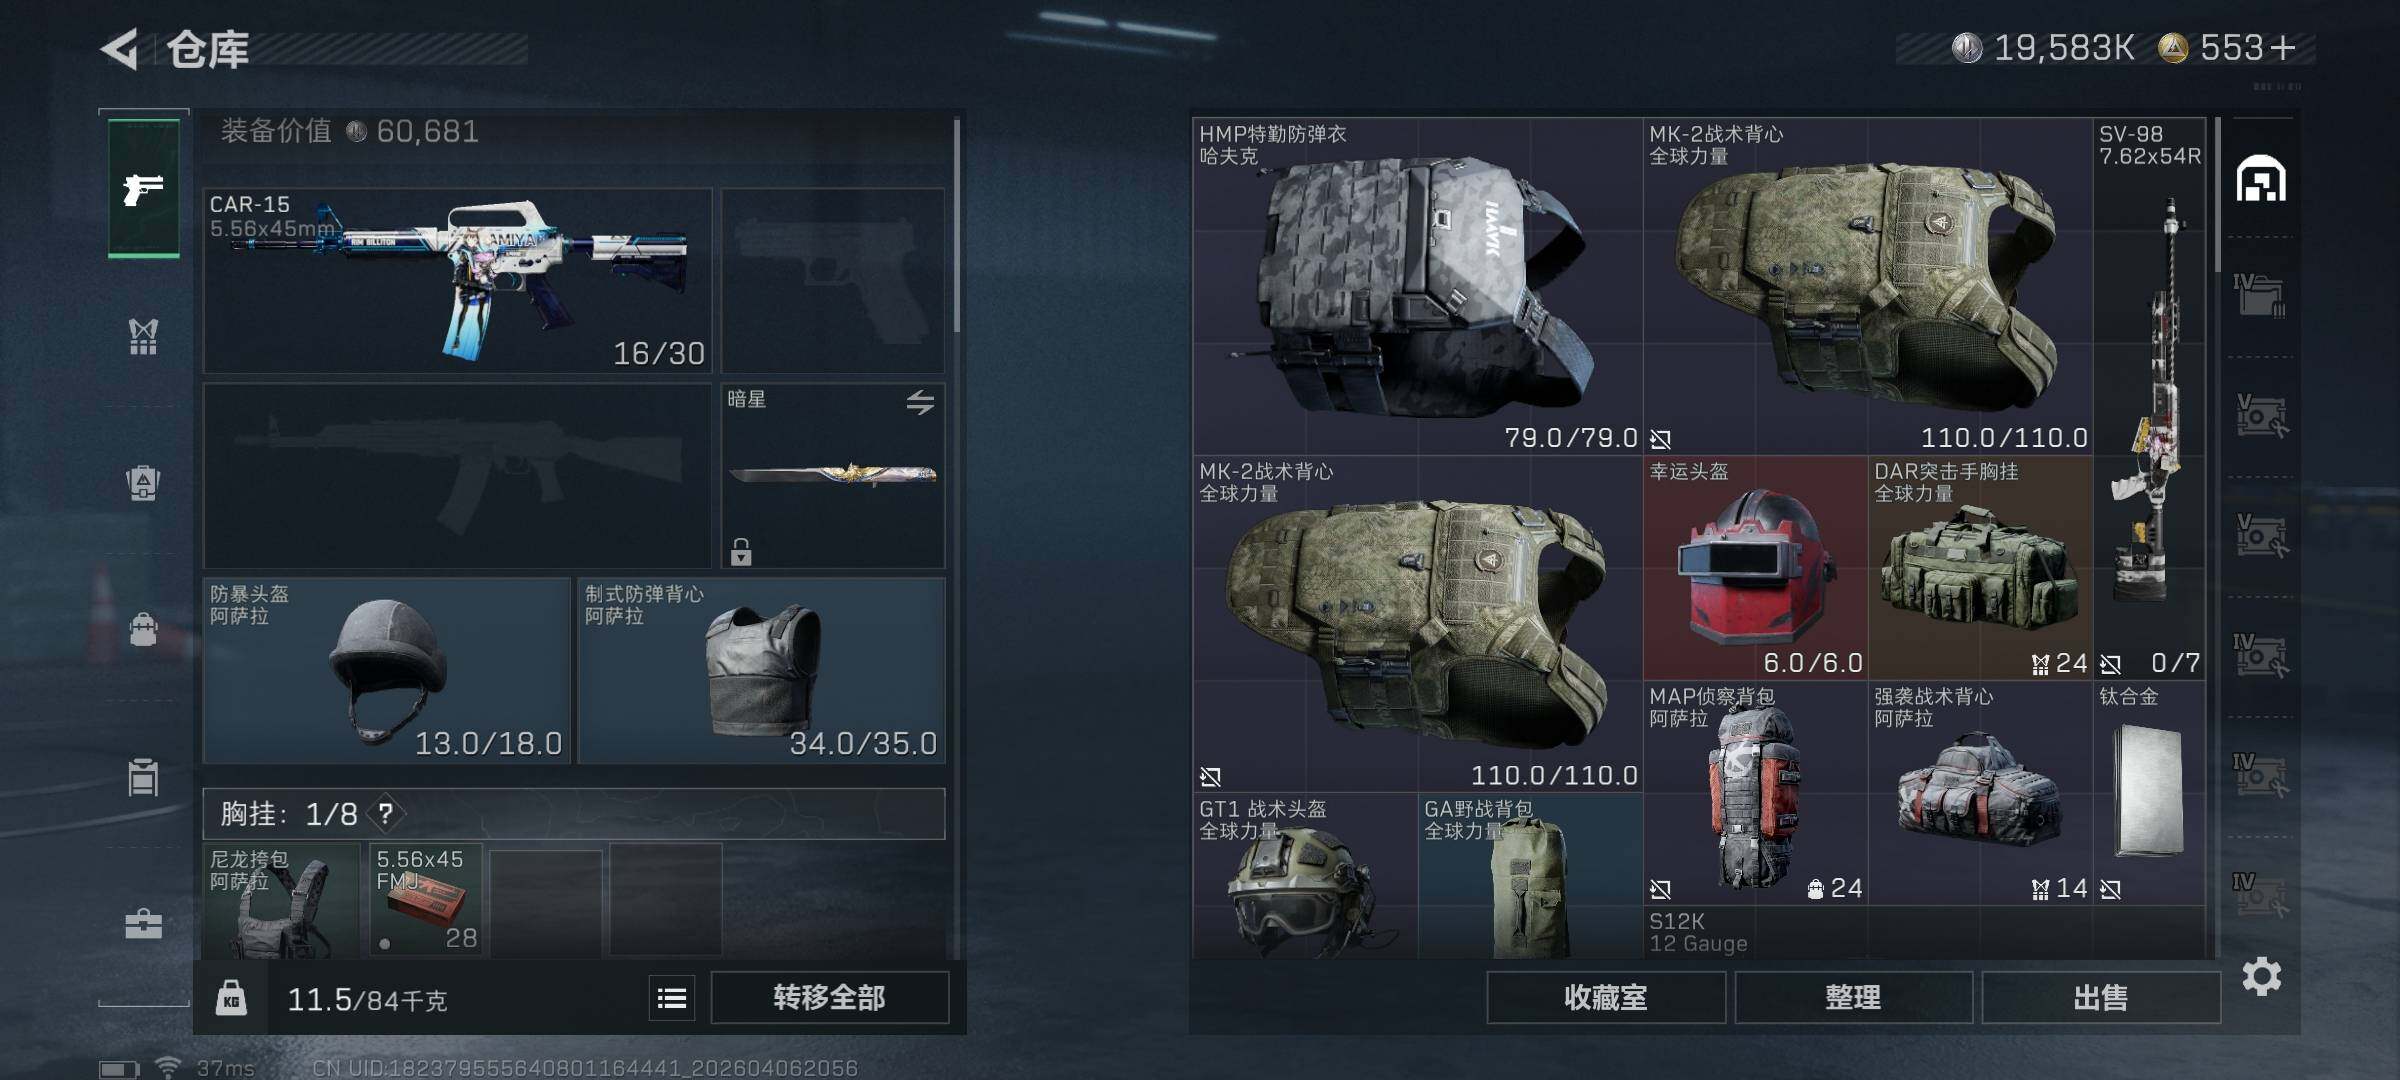Click 整理 to sort the warehouse
The image size is (2400, 1080).
pyautogui.click(x=1853, y=997)
